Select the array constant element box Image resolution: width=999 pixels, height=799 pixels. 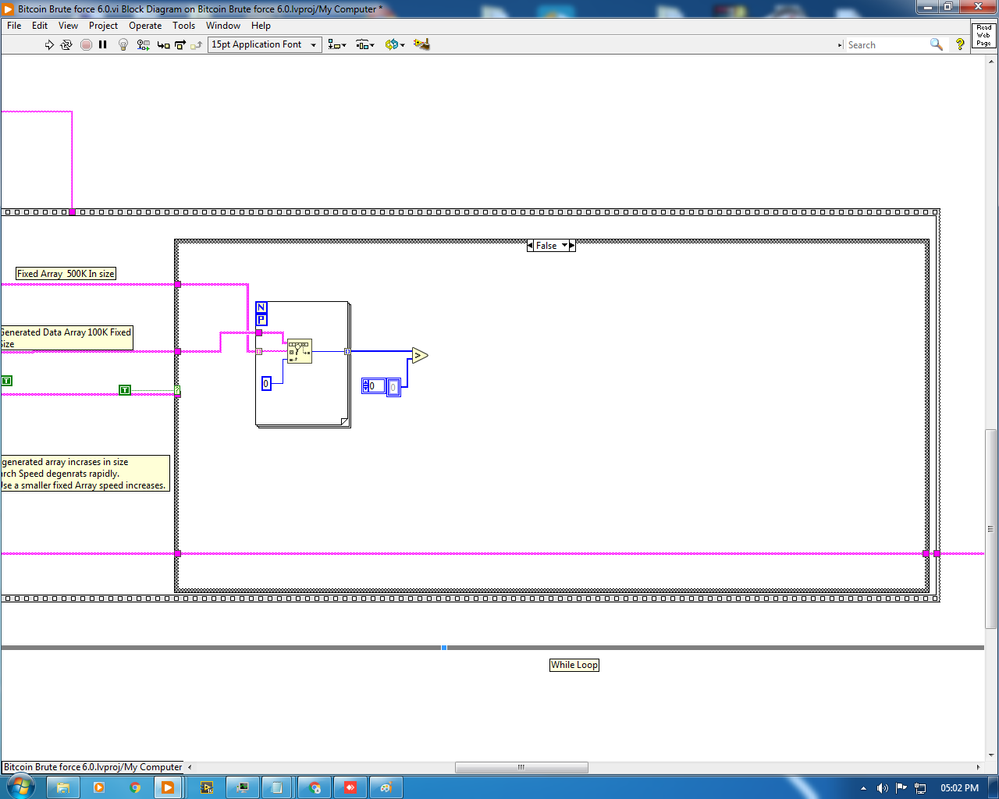coord(394,387)
